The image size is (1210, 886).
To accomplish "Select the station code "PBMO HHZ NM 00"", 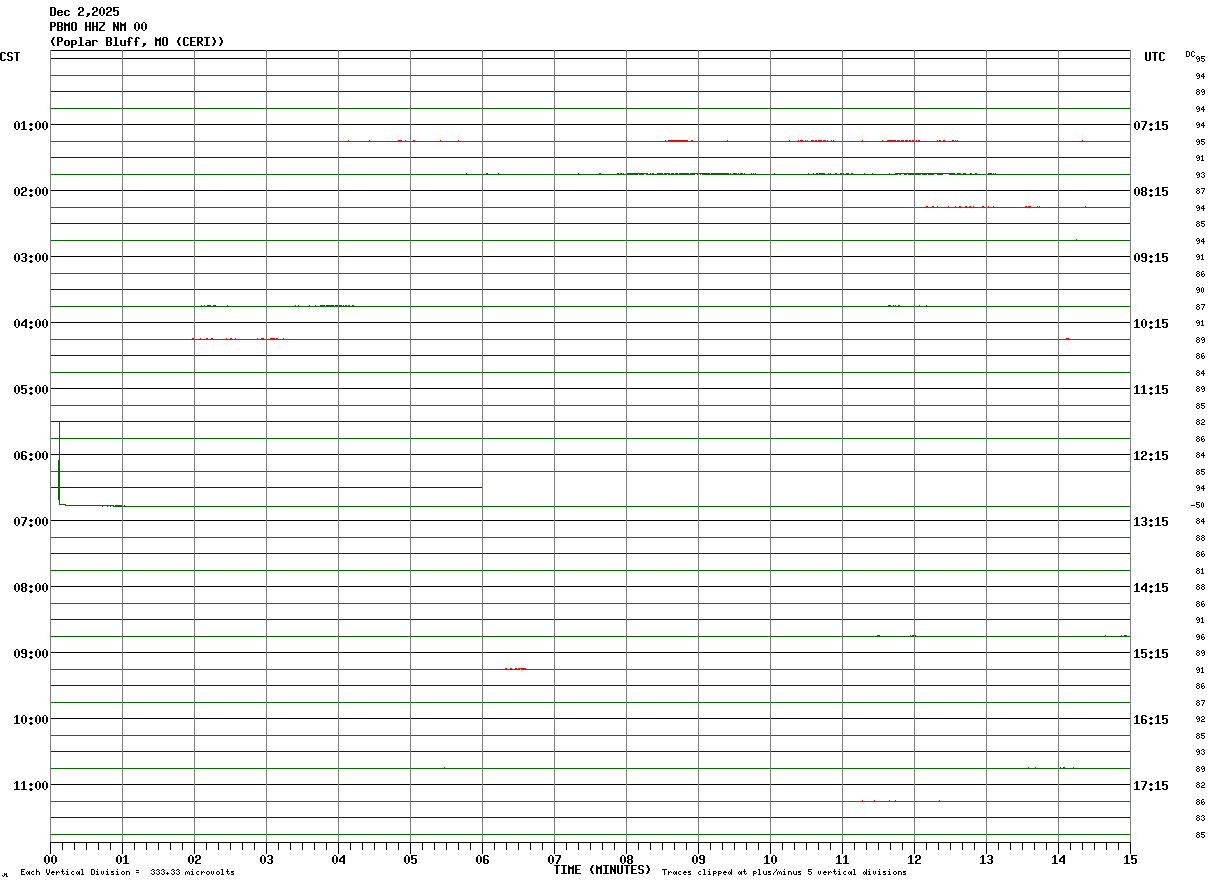I will [99, 27].
